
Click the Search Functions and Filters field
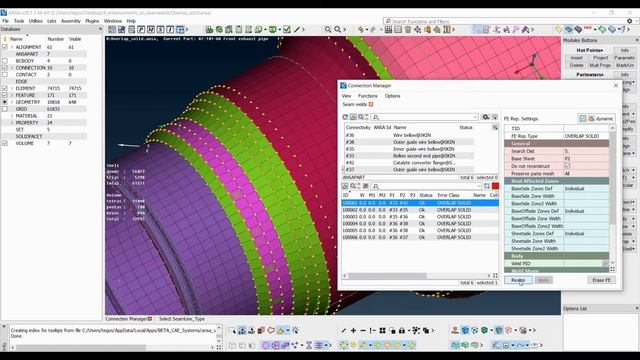click(505, 21)
